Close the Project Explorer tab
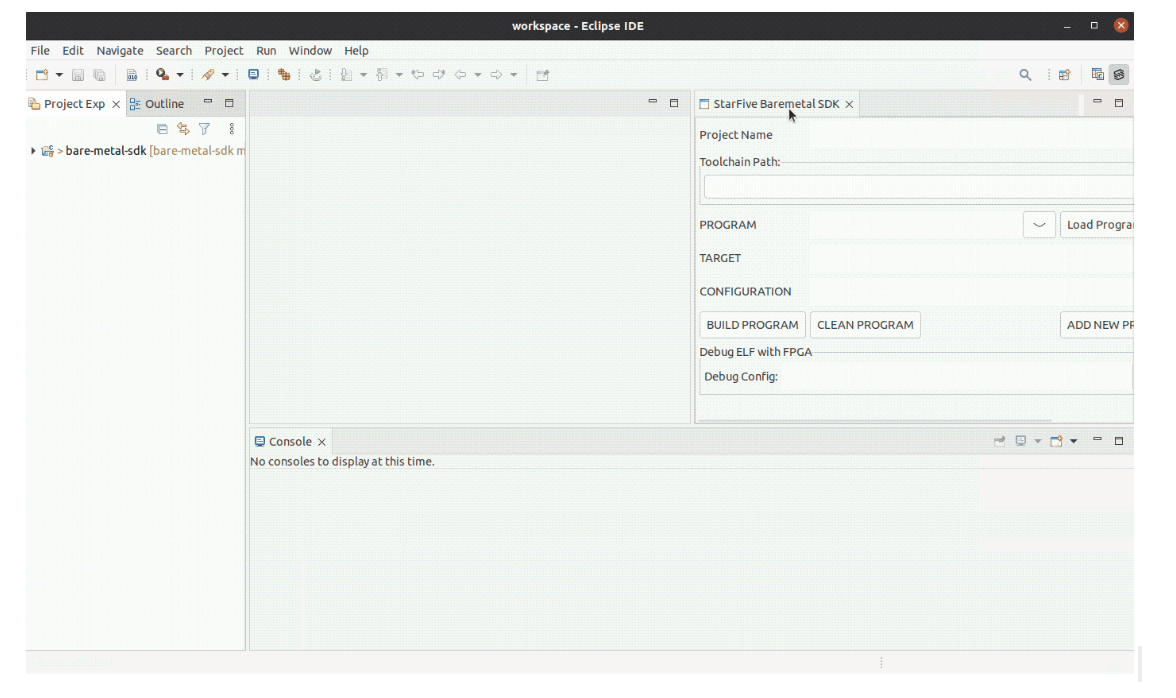Screen dimensions: 1176x698 [116, 104]
